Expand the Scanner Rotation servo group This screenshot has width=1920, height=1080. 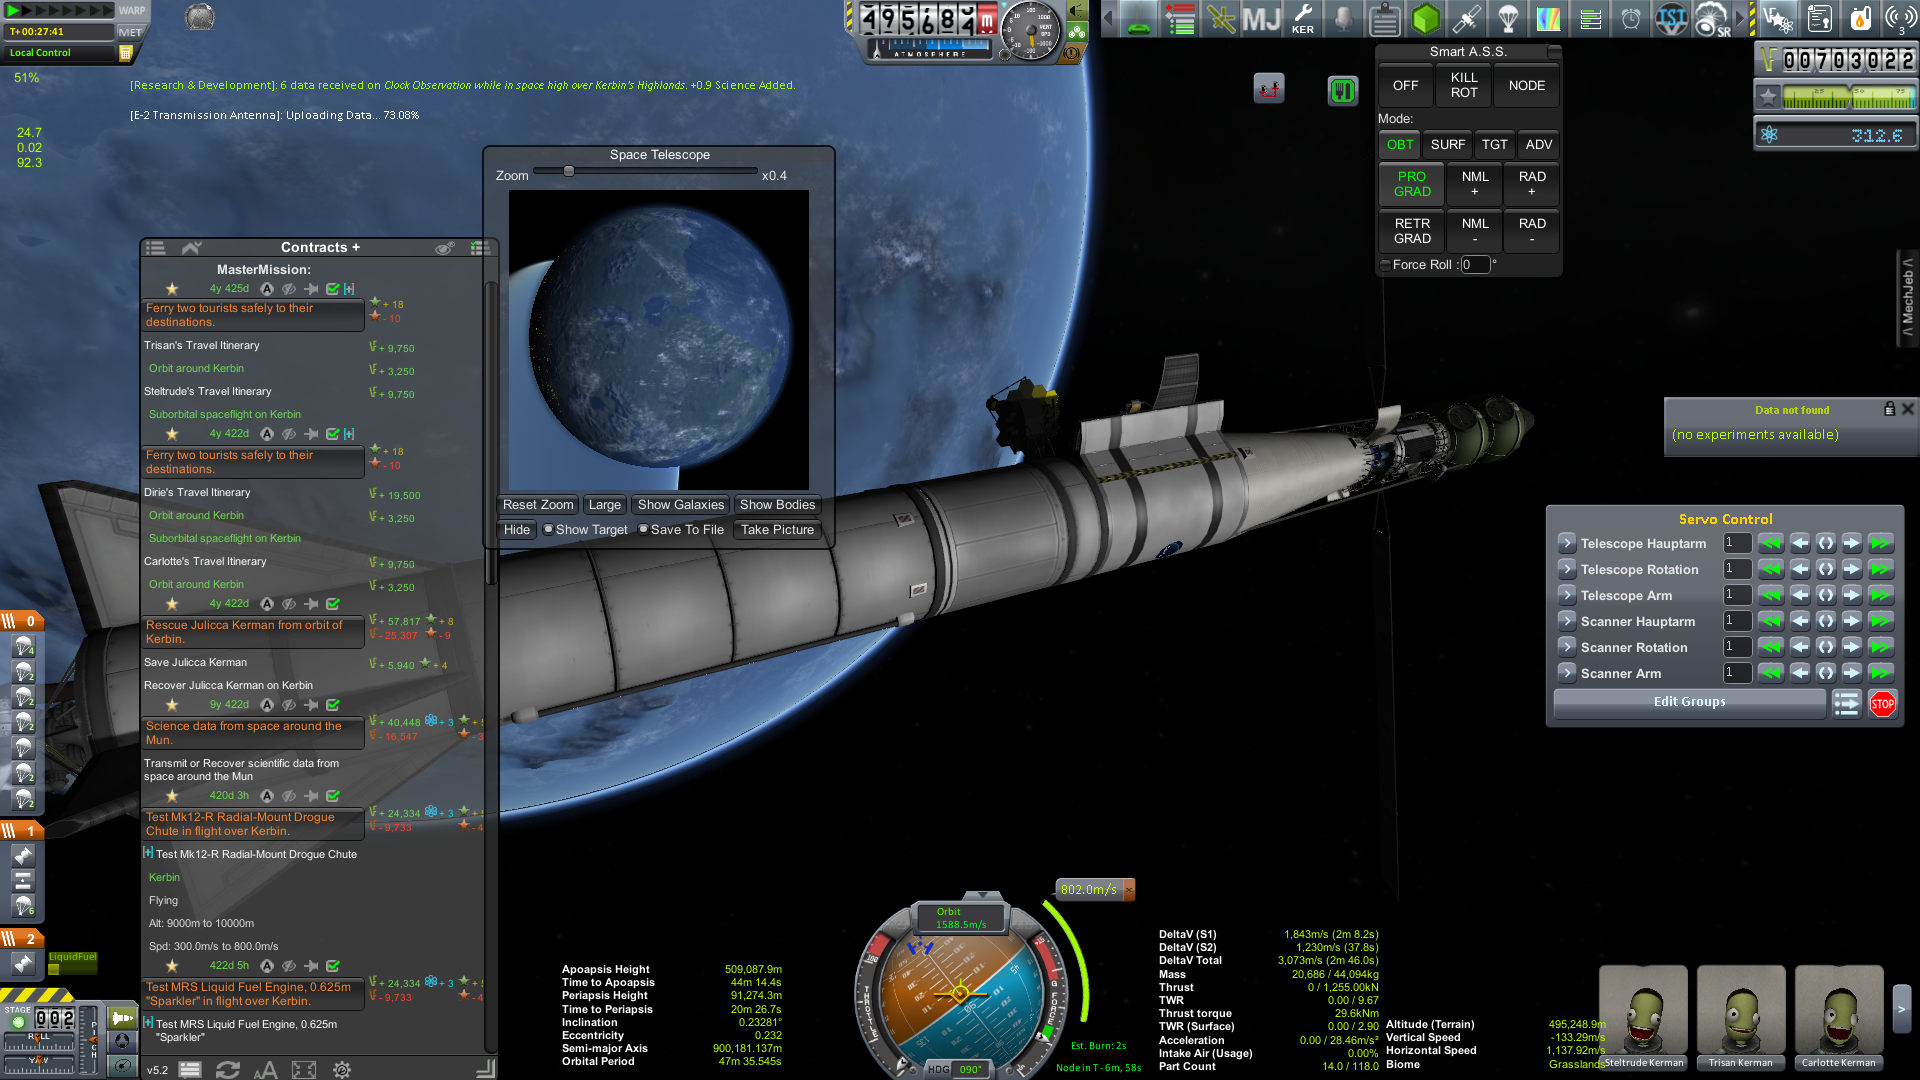pyautogui.click(x=1567, y=647)
